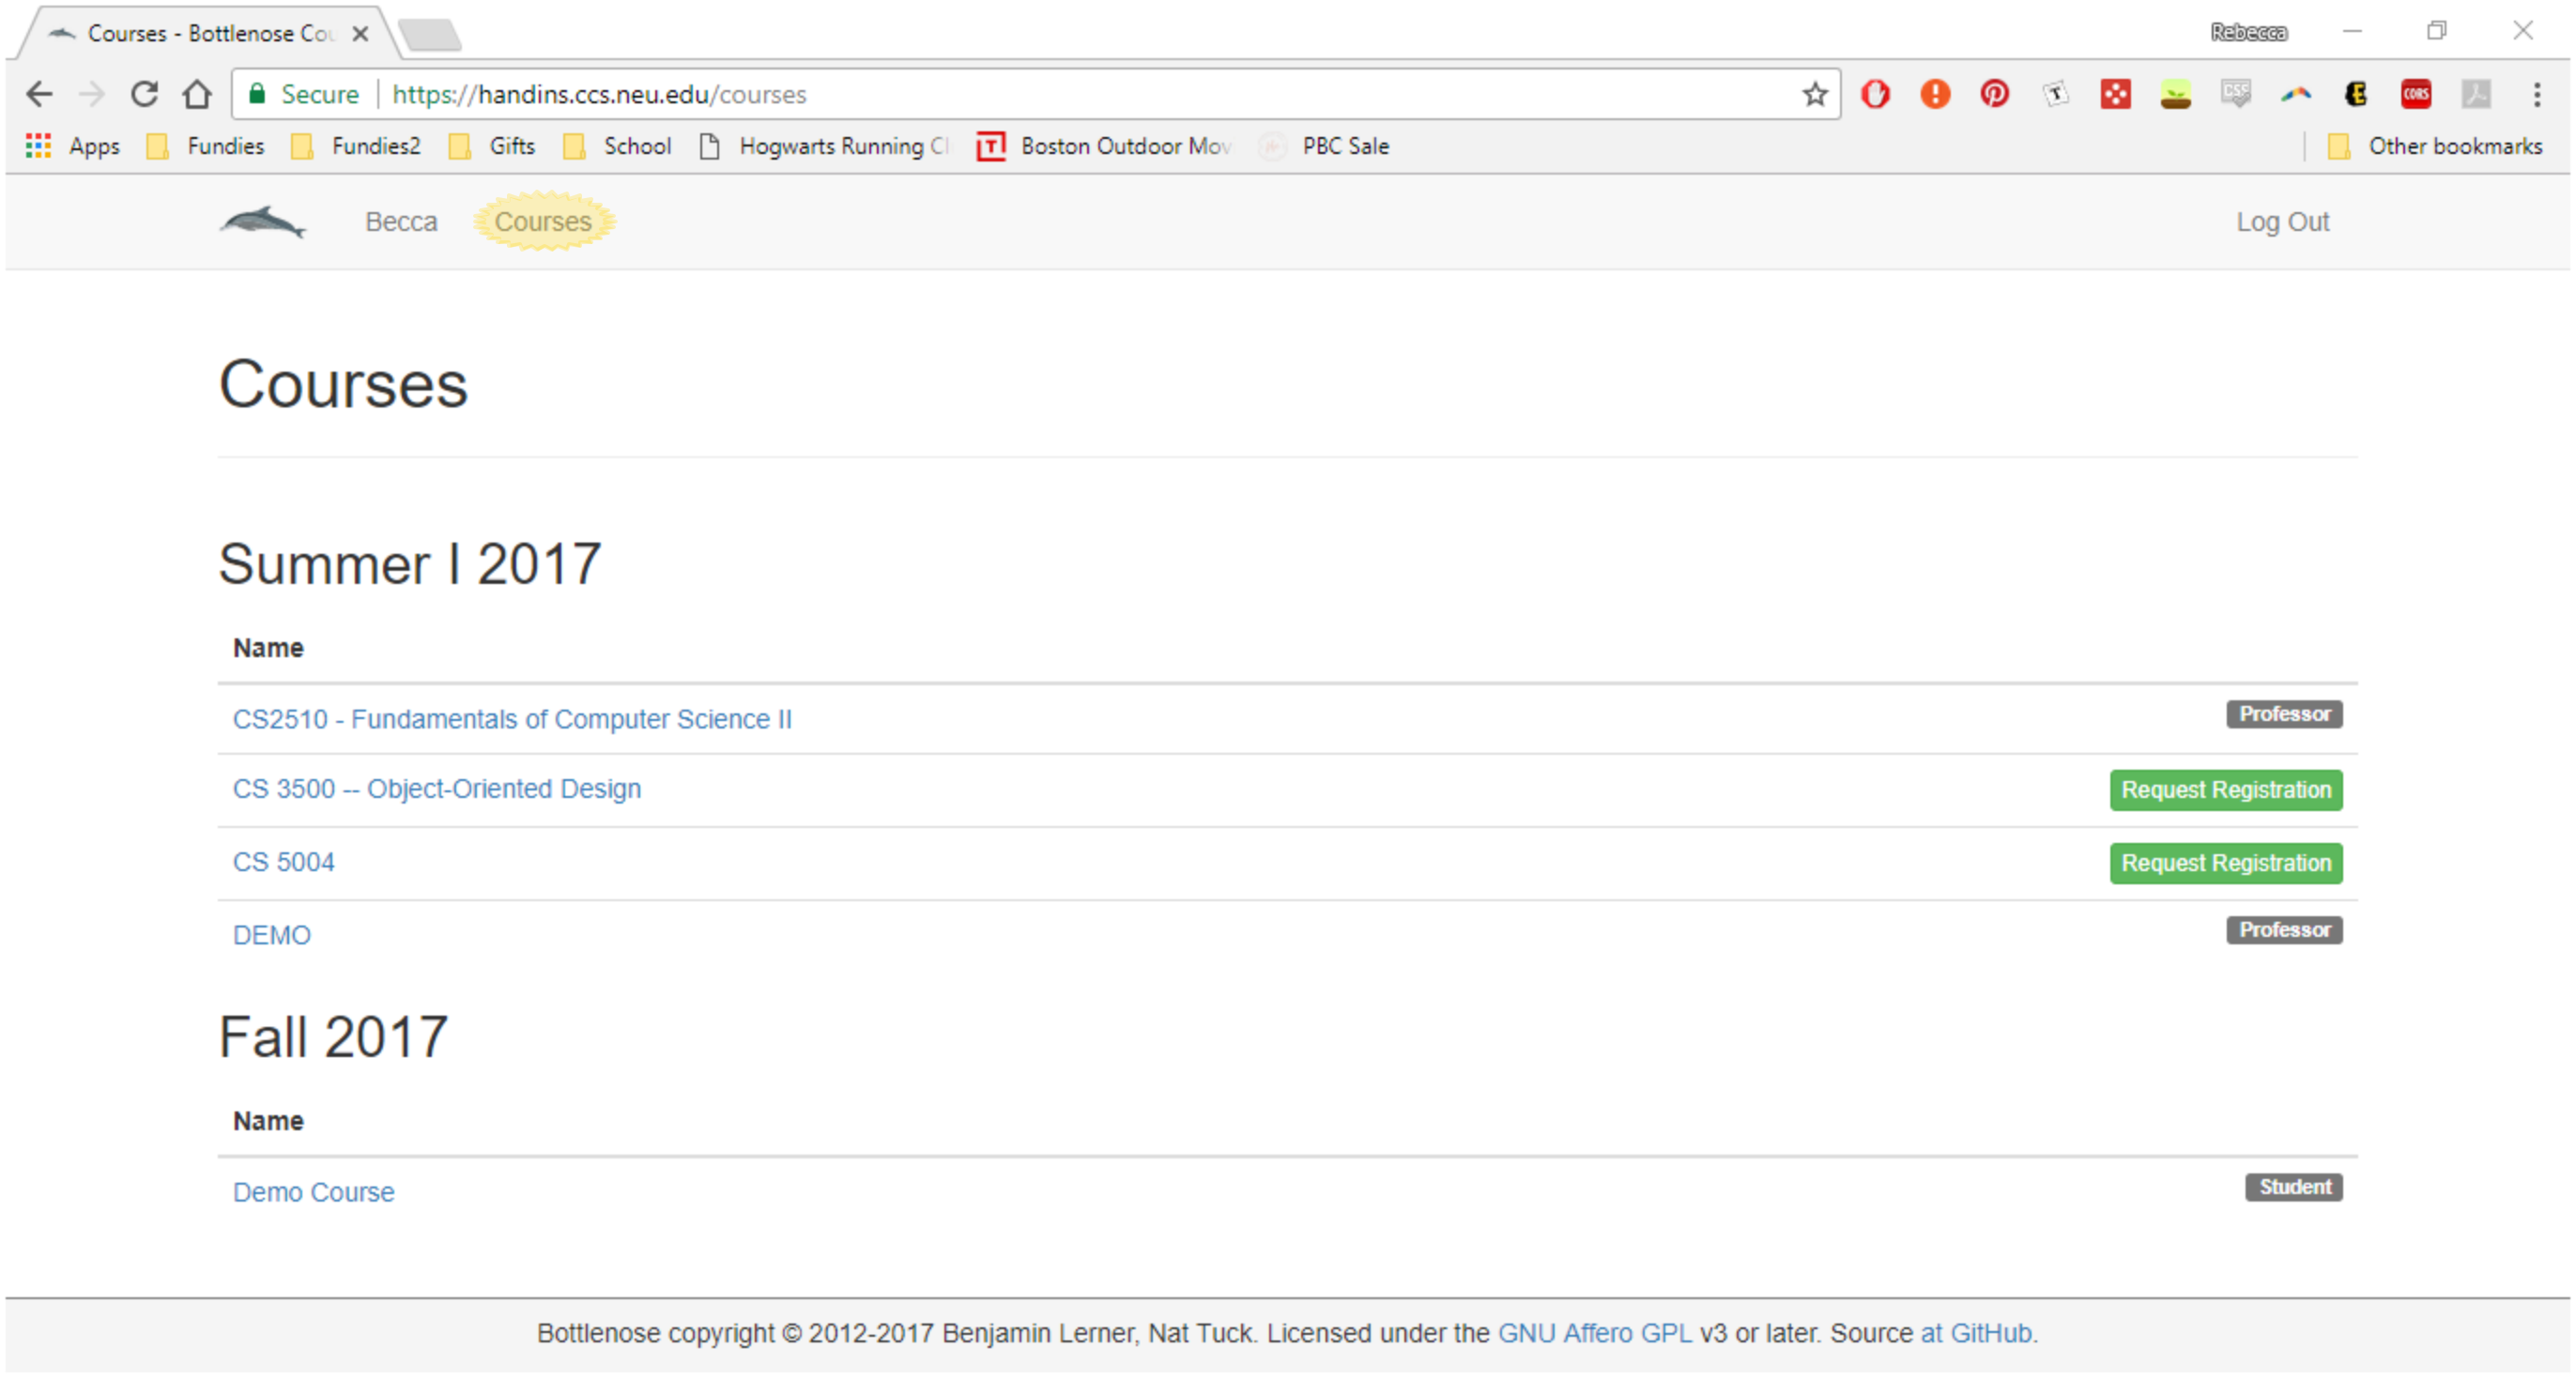Click the browser reload icon

point(145,94)
